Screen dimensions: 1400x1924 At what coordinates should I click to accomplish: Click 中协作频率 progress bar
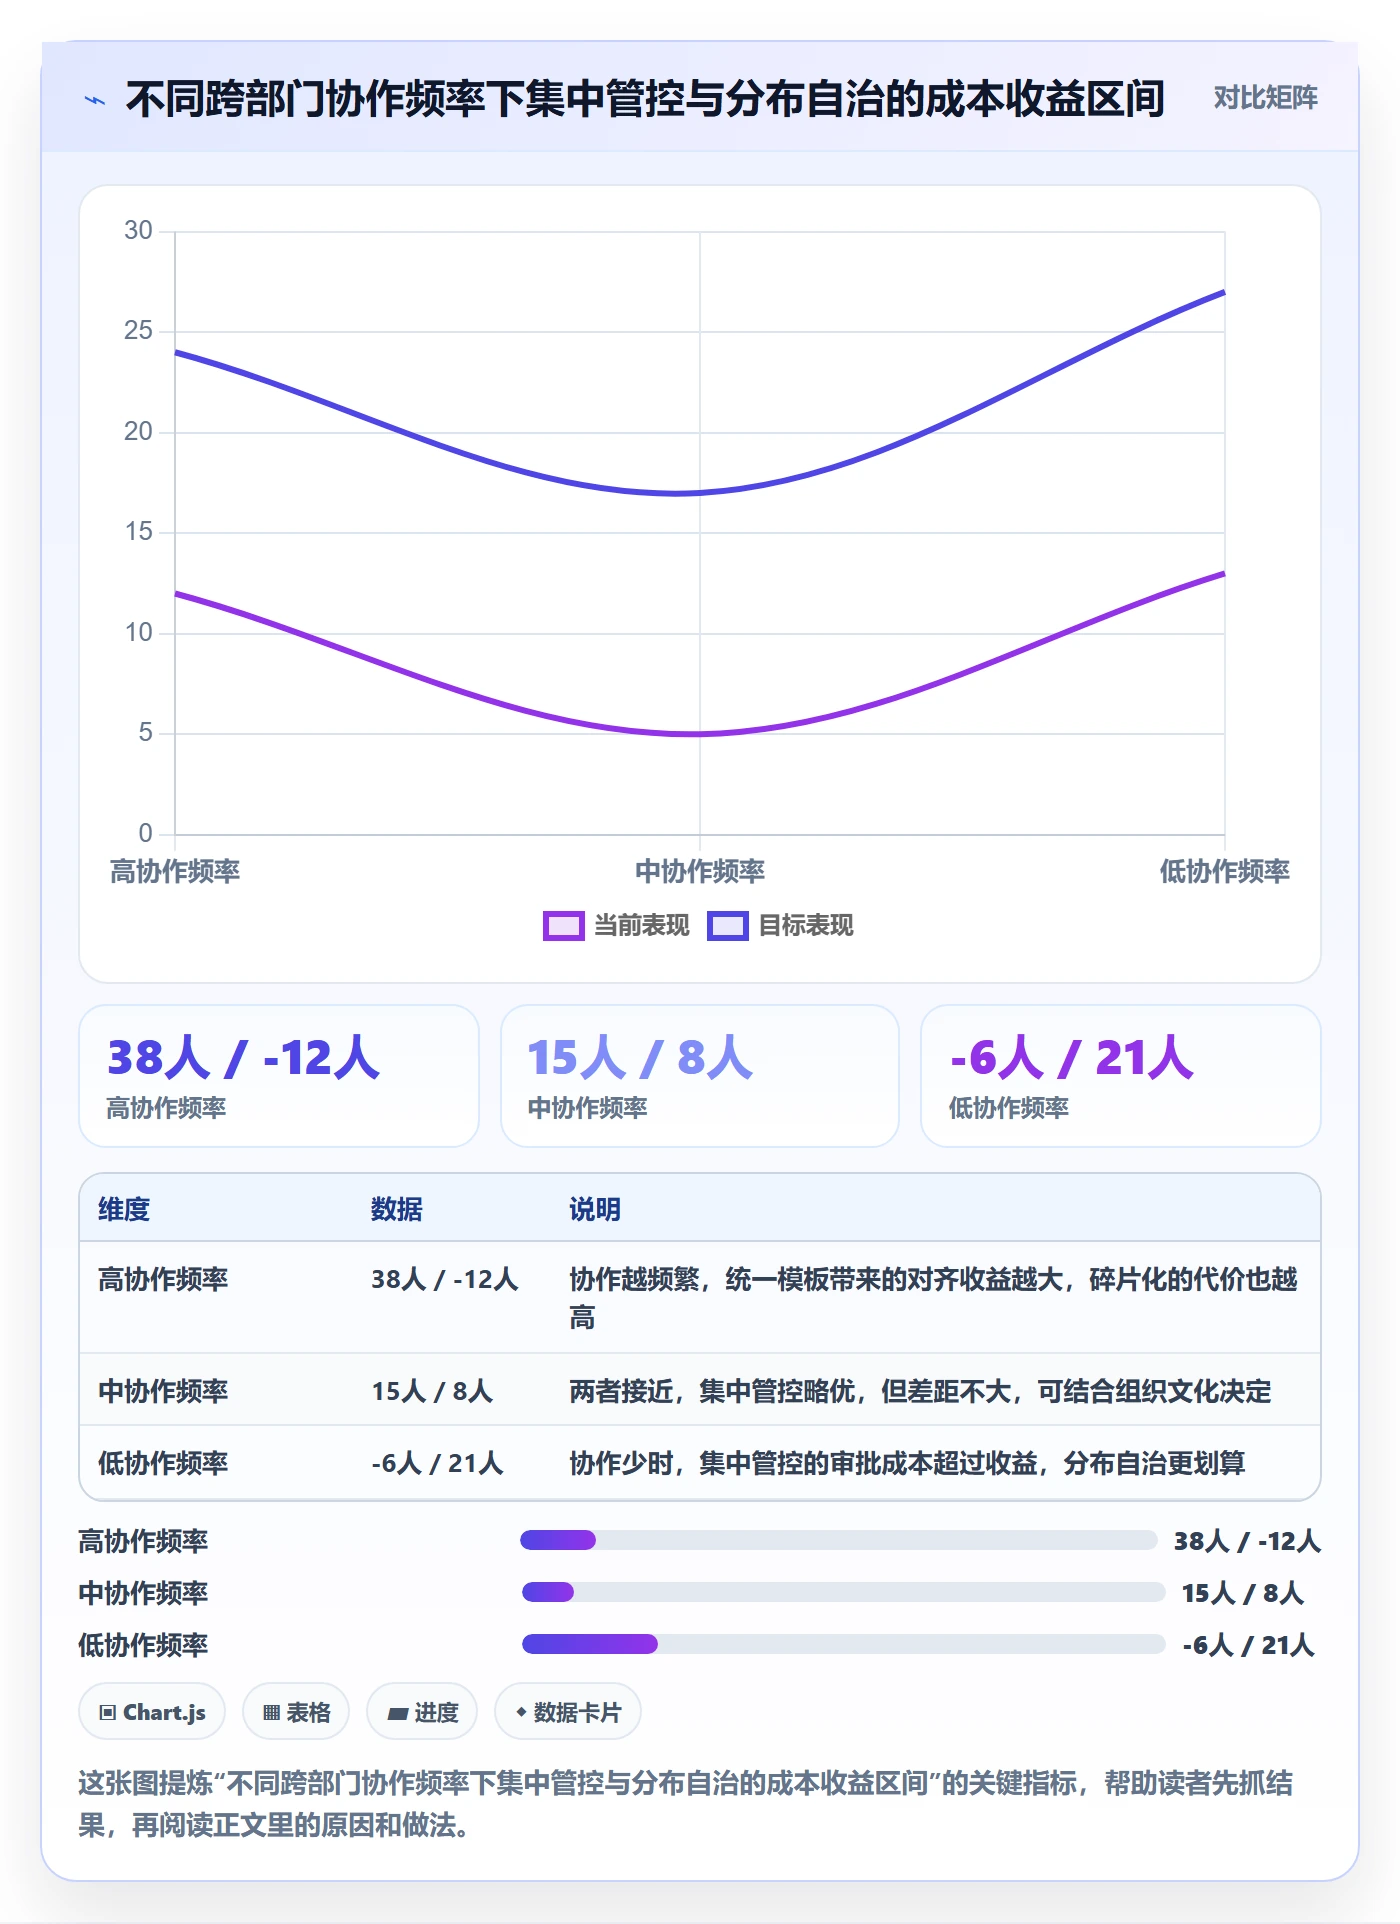point(843,1592)
